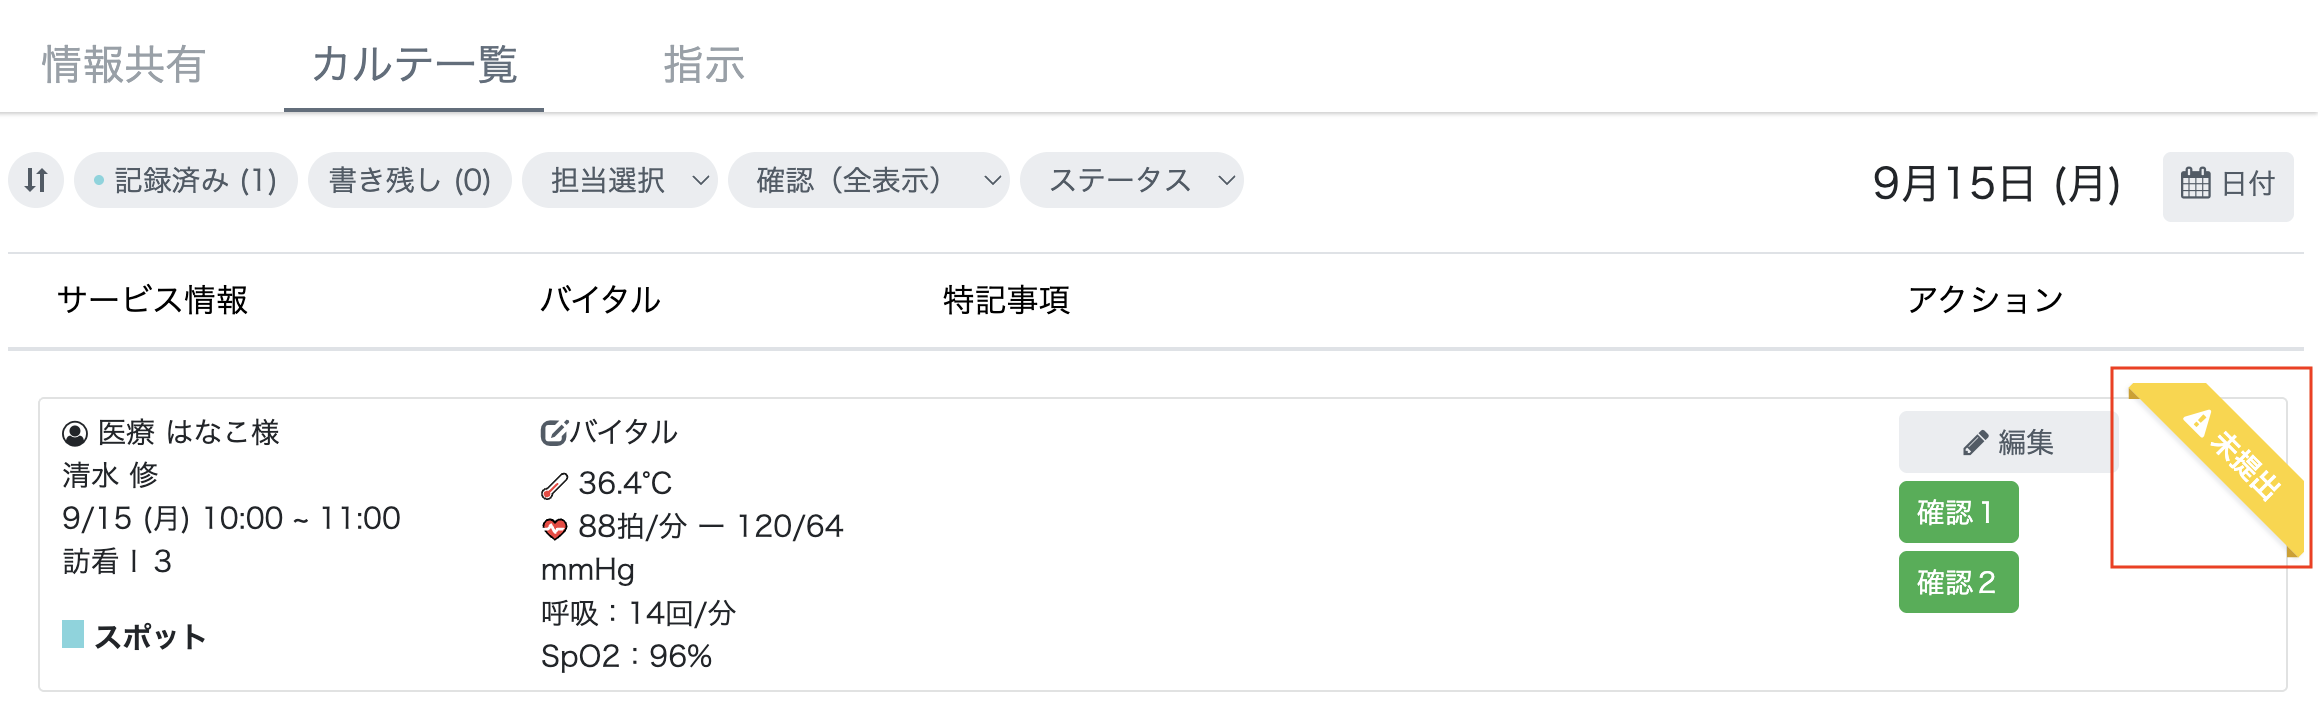
Task: Click the sort order icon
Action: tap(35, 181)
